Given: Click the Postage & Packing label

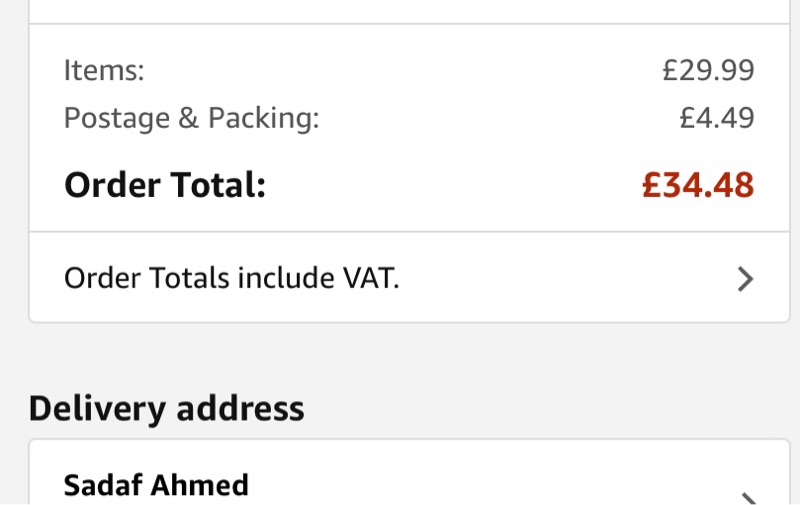Looking at the screenshot, I should tap(191, 118).
